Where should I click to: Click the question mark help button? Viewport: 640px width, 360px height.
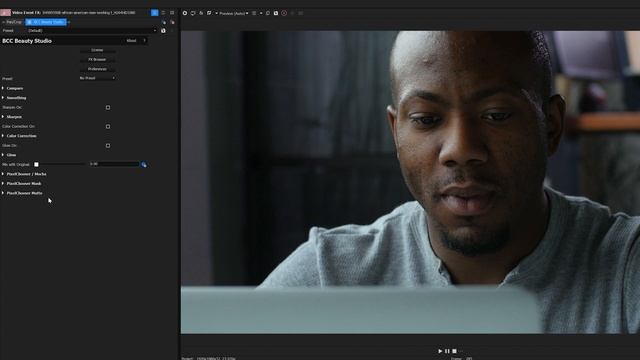(144, 41)
